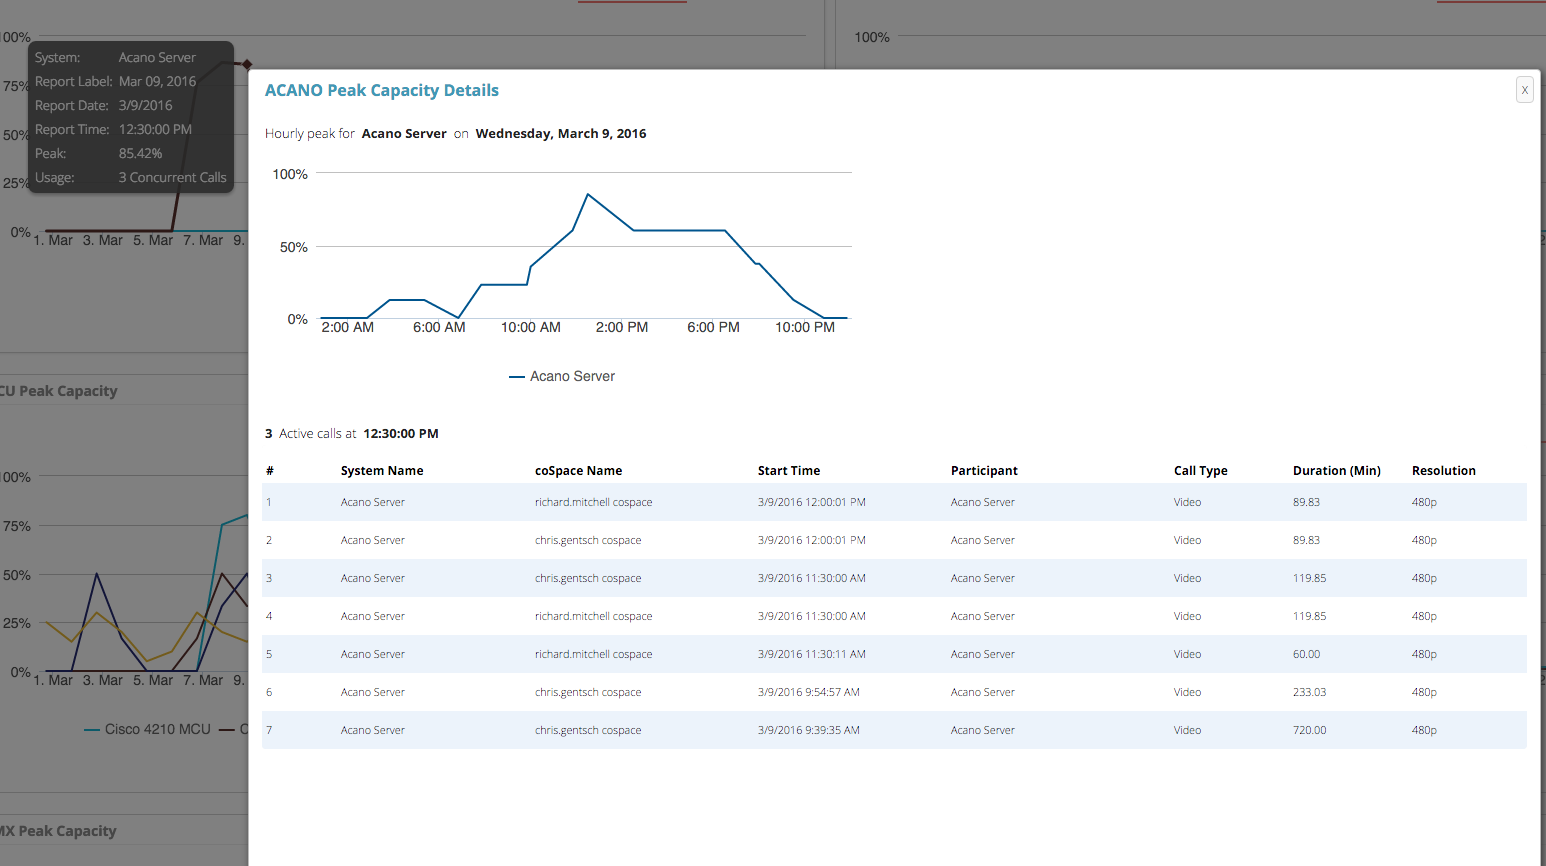Select 480p resolution in row 1

(x=1424, y=502)
